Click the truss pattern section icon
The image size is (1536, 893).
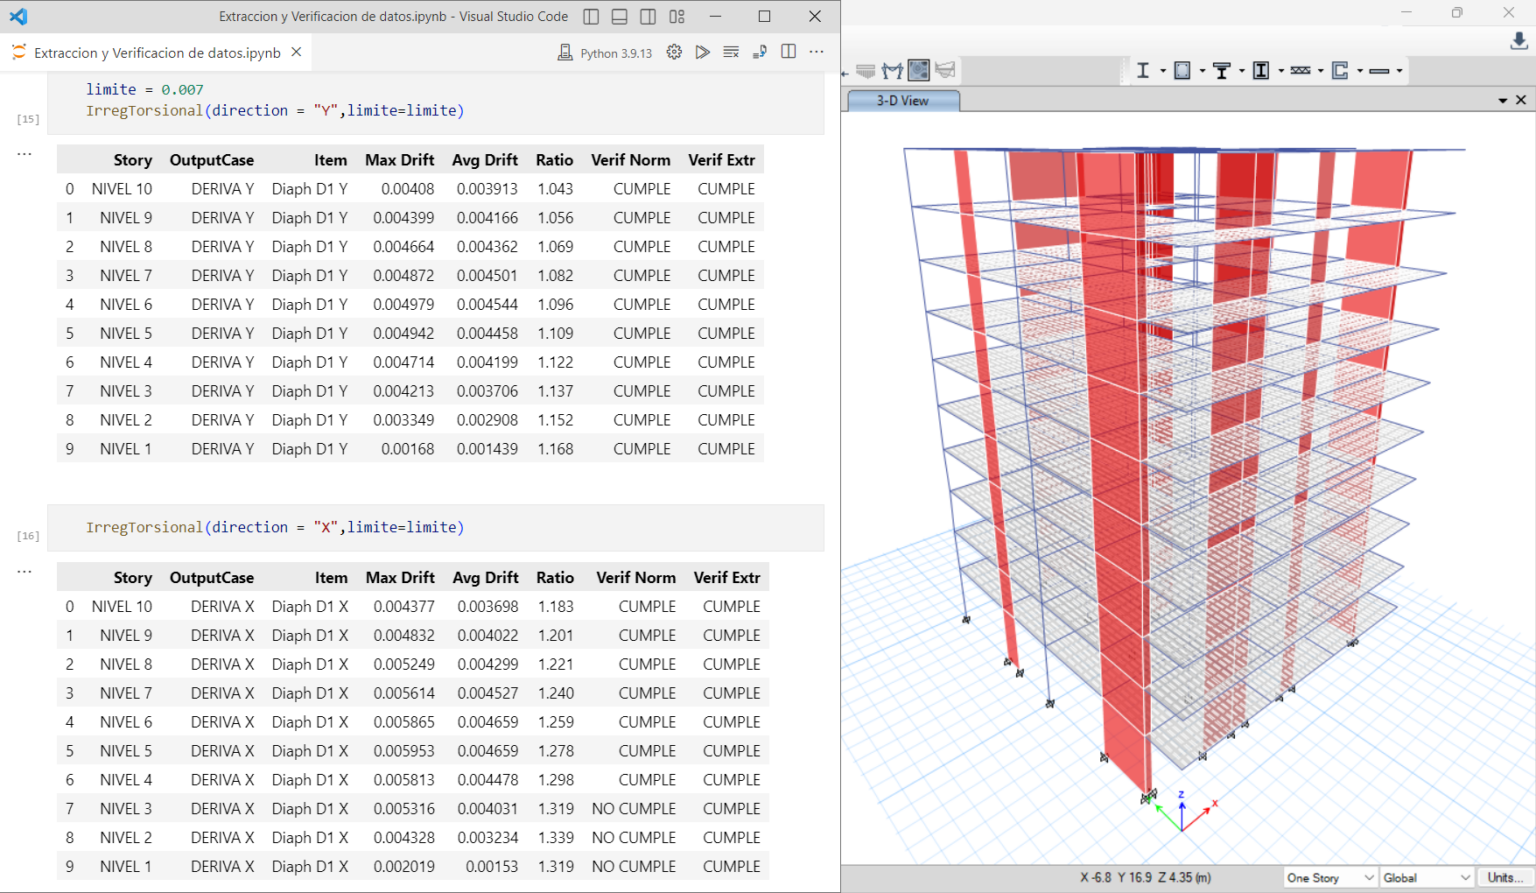tap(1300, 70)
